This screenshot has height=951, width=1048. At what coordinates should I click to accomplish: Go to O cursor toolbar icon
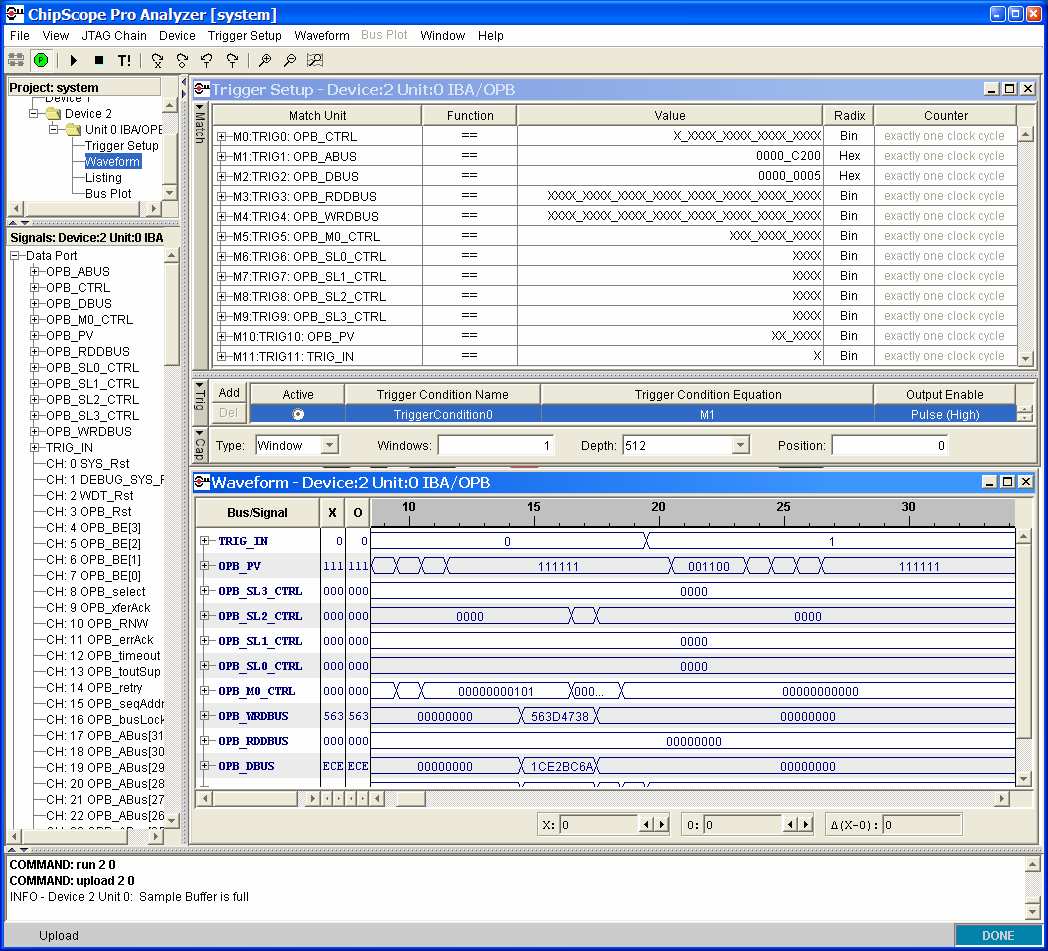pos(182,61)
